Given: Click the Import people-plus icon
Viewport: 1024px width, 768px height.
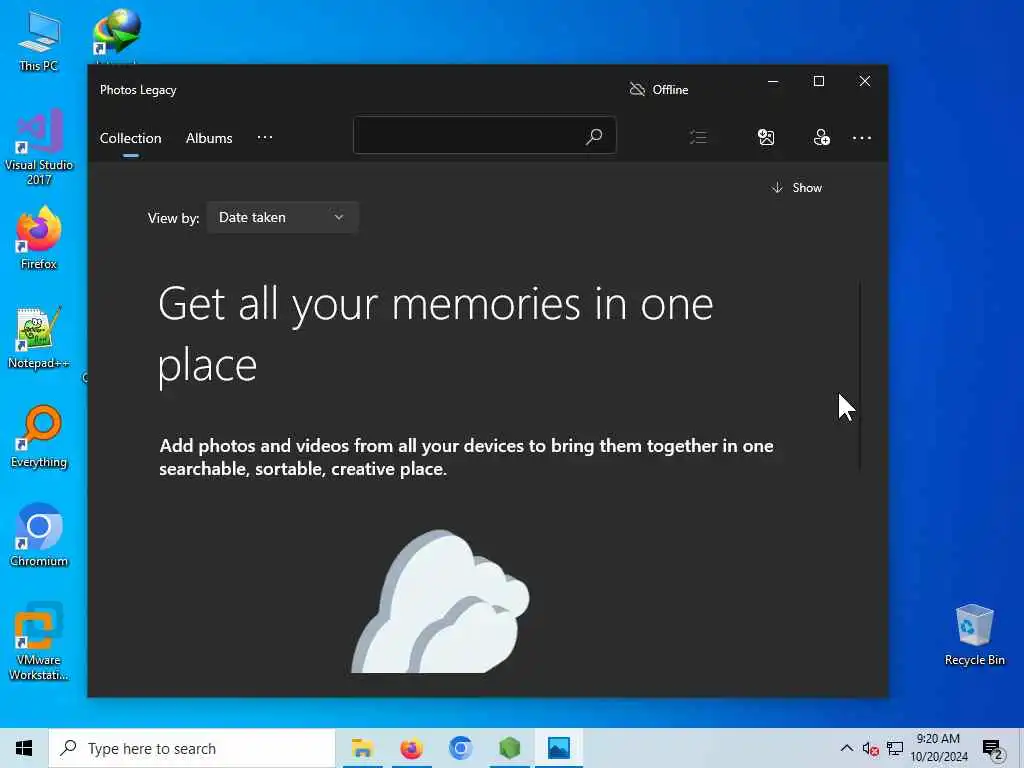Looking at the screenshot, I should pyautogui.click(x=822, y=137).
